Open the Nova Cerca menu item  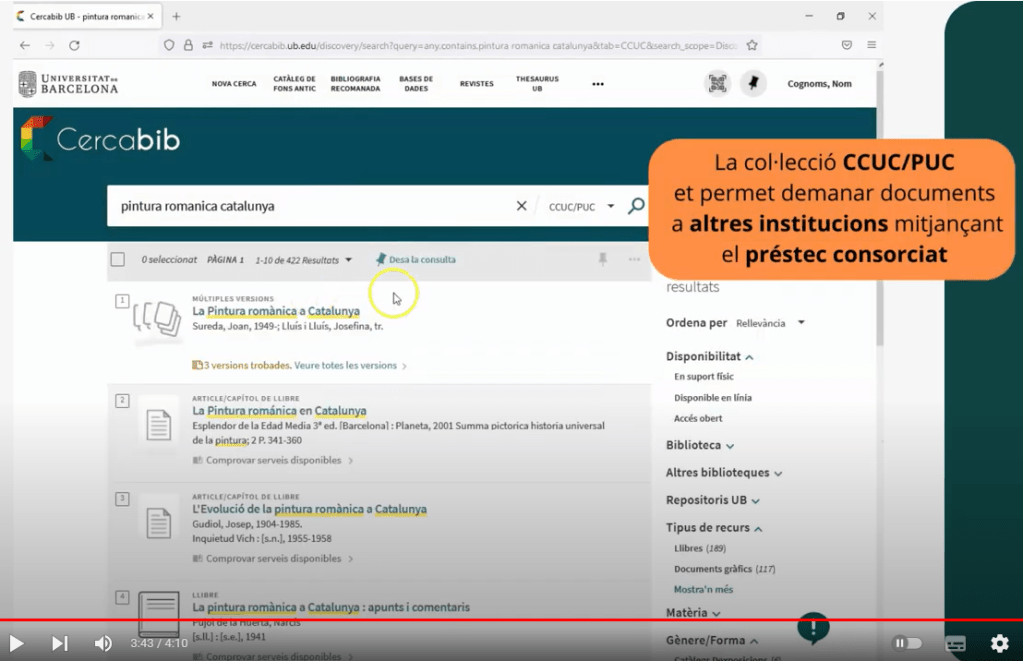pyautogui.click(x=234, y=84)
